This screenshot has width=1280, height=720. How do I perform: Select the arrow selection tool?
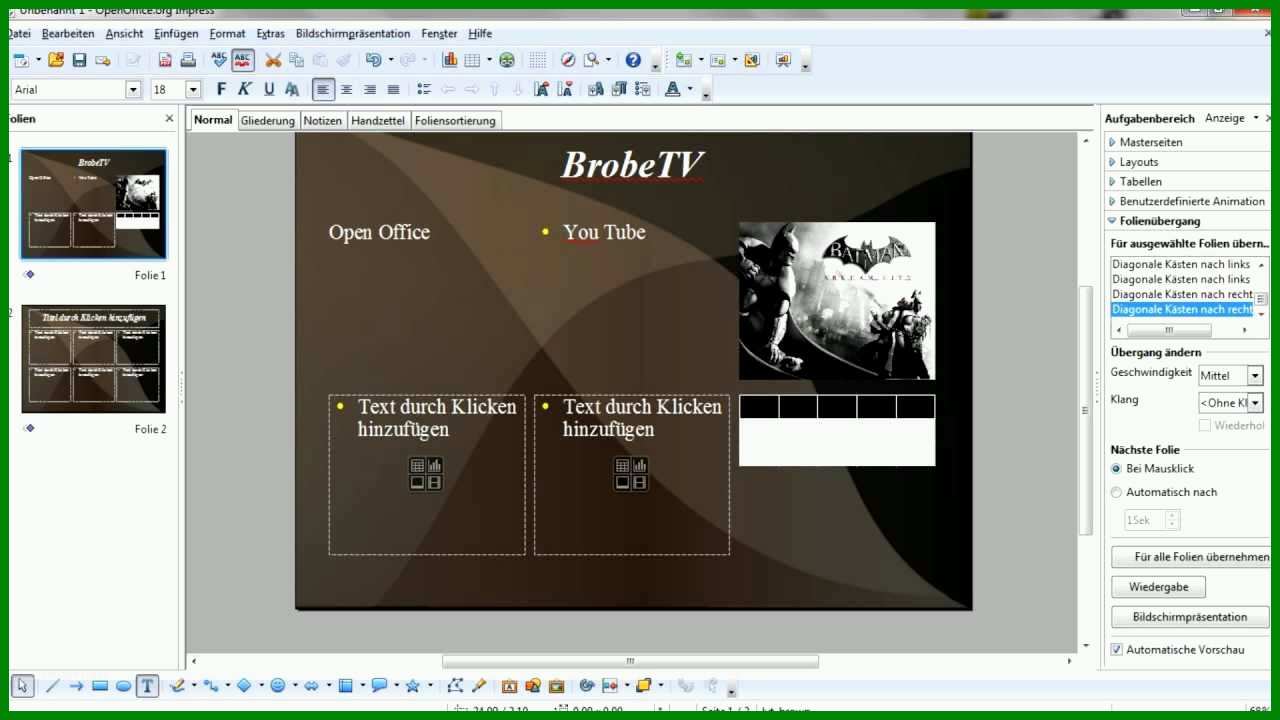(x=23, y=686)
